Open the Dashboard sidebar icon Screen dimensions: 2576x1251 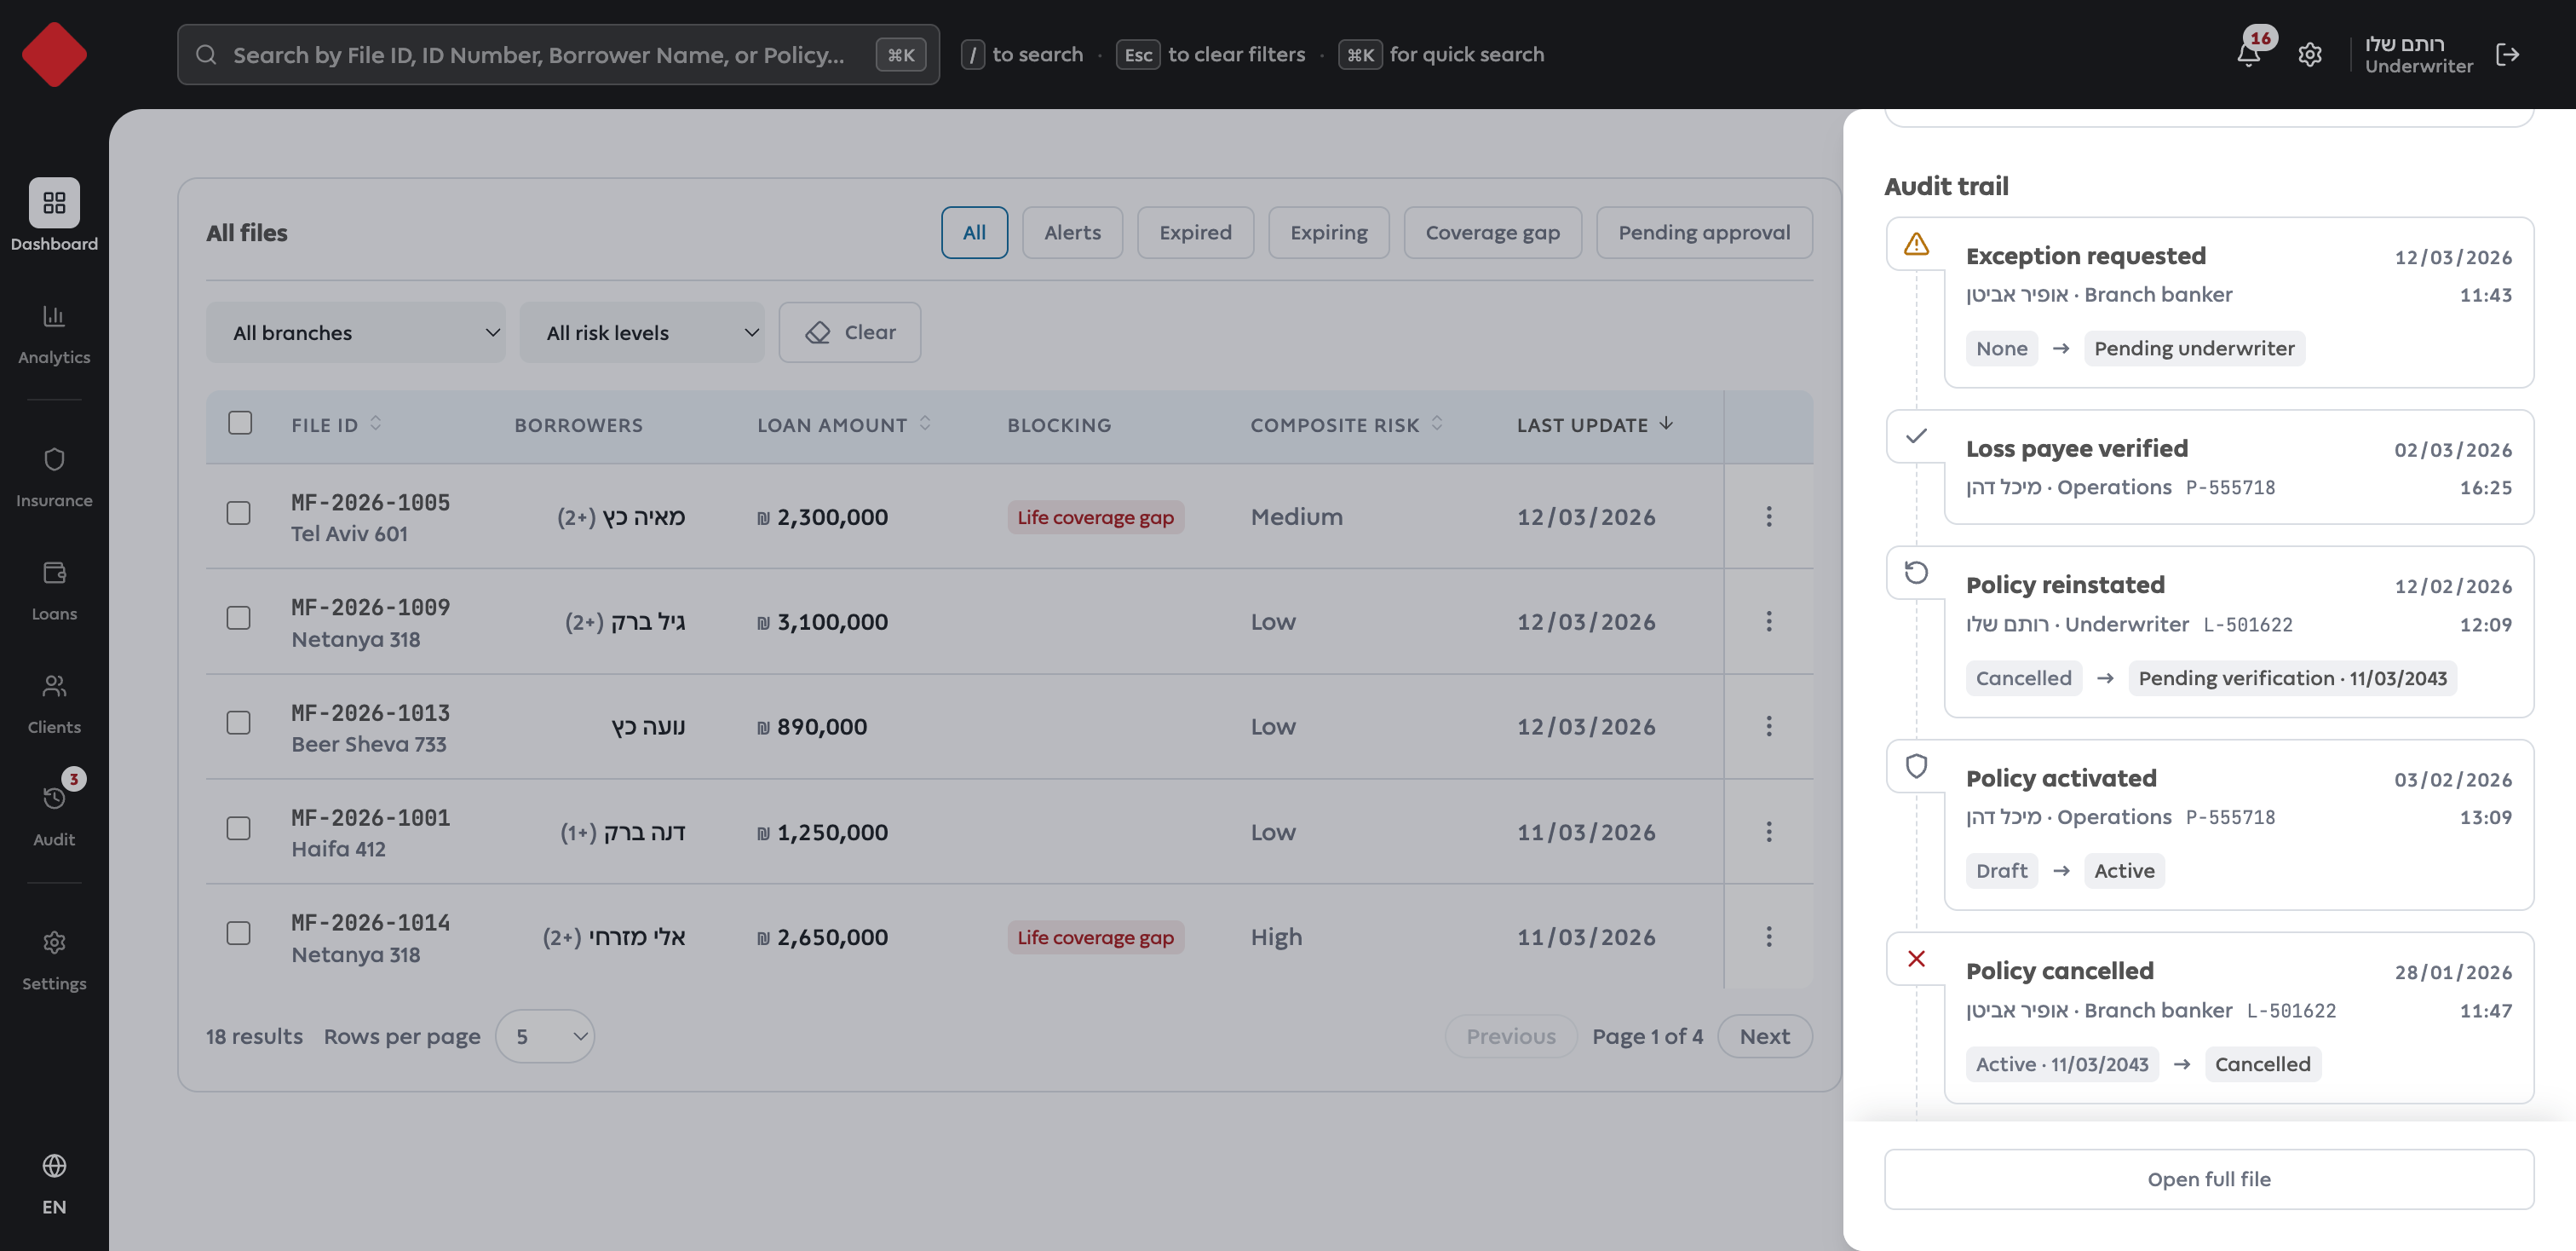(54, 203)
